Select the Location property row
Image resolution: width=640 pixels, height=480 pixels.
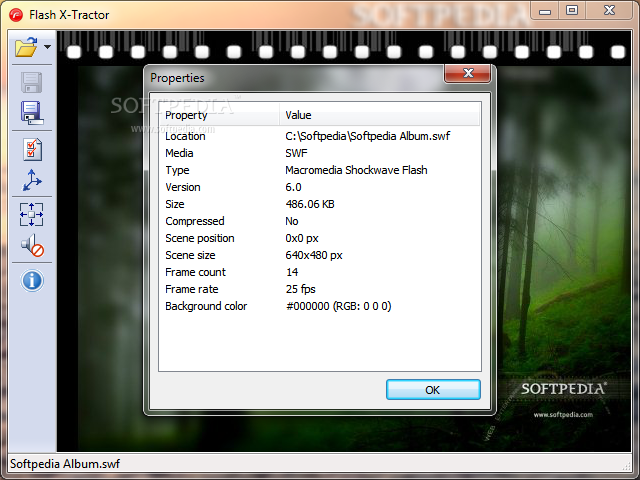(x=320, y=136)
